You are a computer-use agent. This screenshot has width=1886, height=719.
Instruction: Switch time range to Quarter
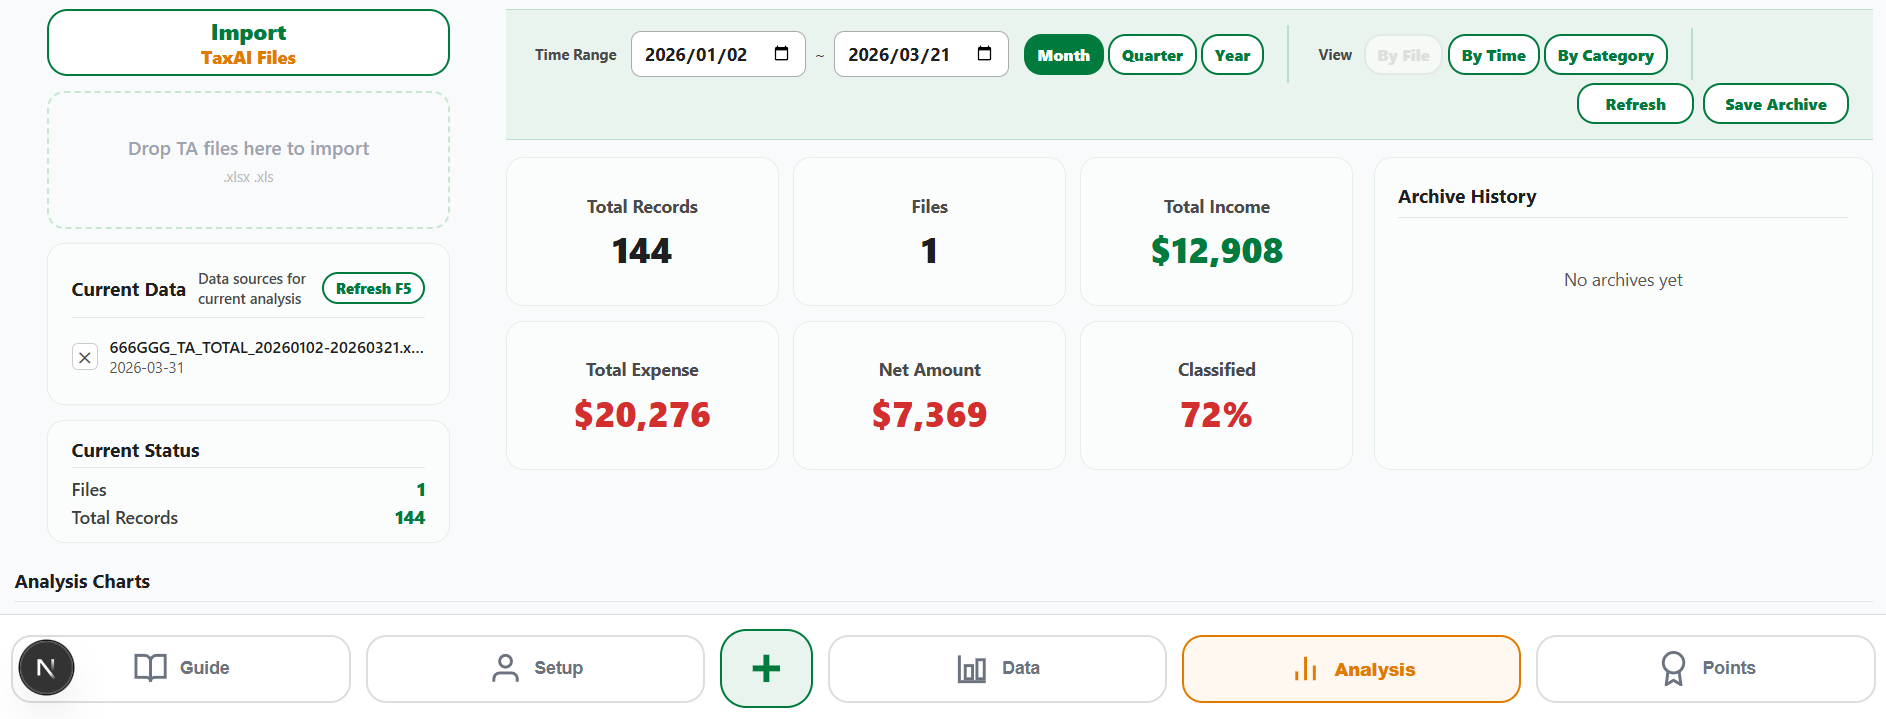point(1152,55)
